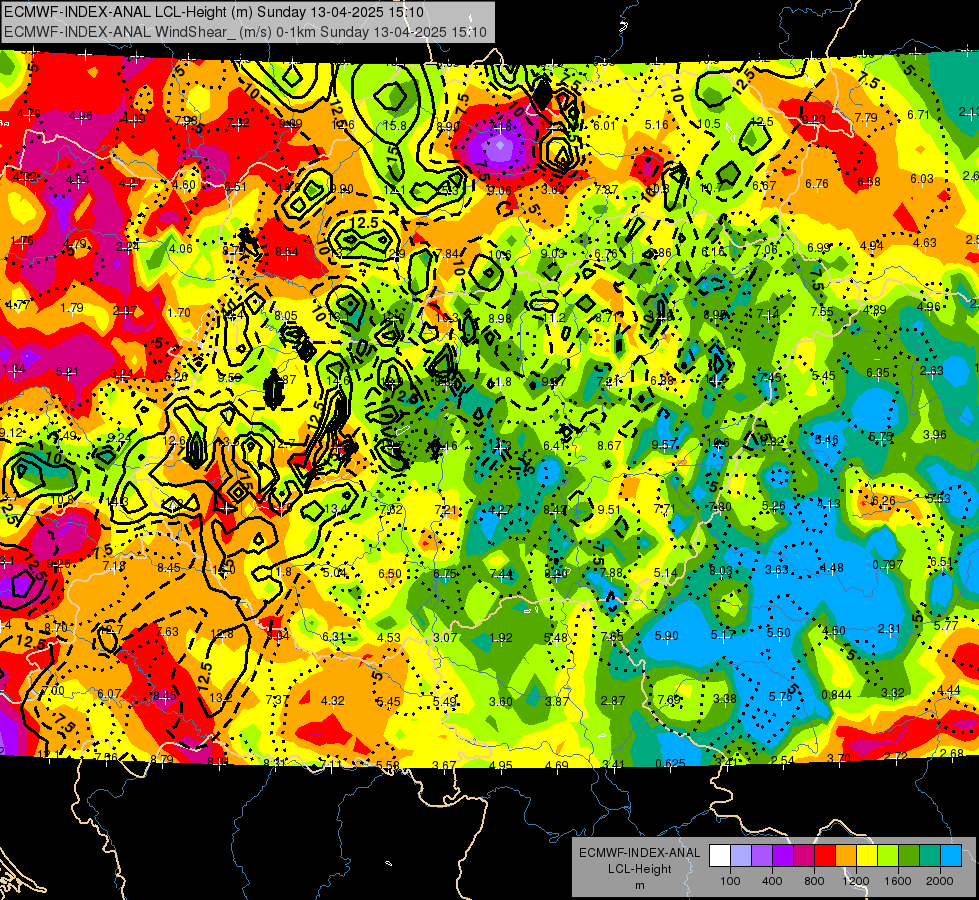Screen dimensions: 979x900
Task: Click the map value 4.13
Action: pos(829,503)
